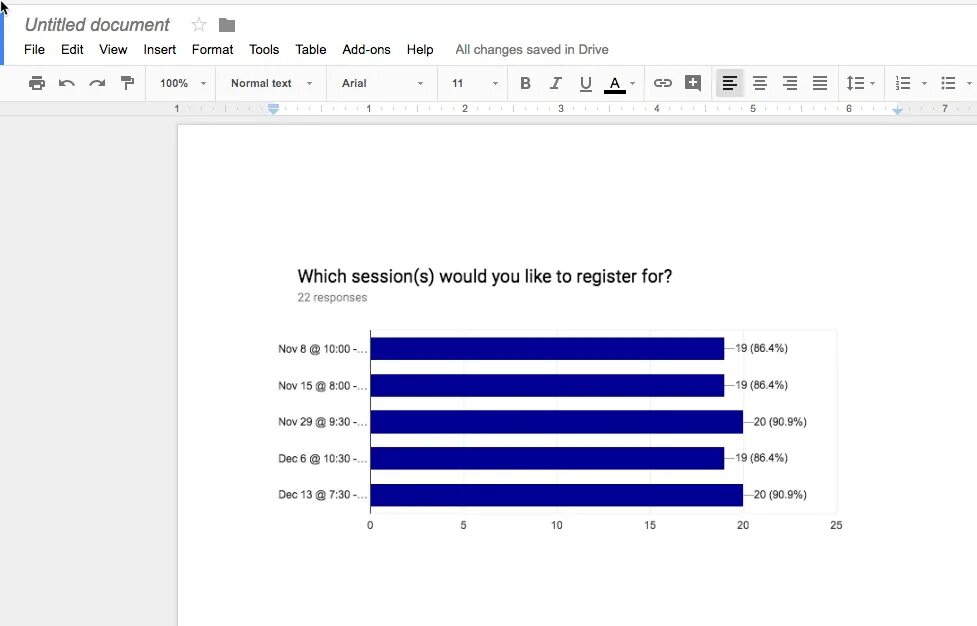
Task: Select the Paint format tool
Action: [x=127, y=83]
